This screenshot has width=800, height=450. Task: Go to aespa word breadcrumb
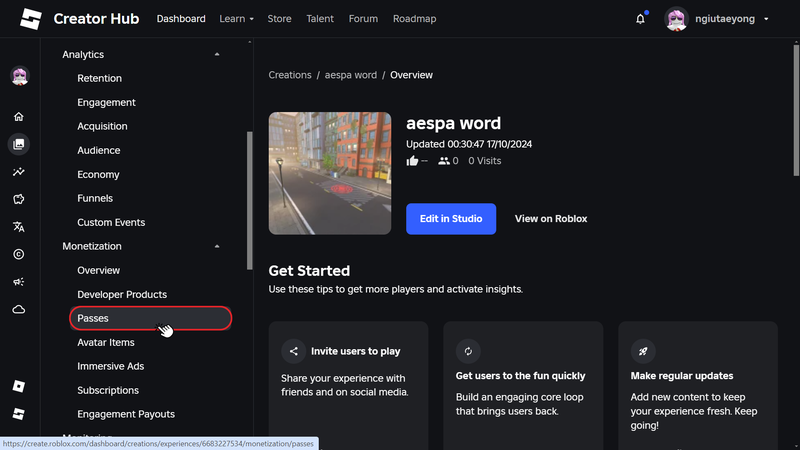point(351,75)
